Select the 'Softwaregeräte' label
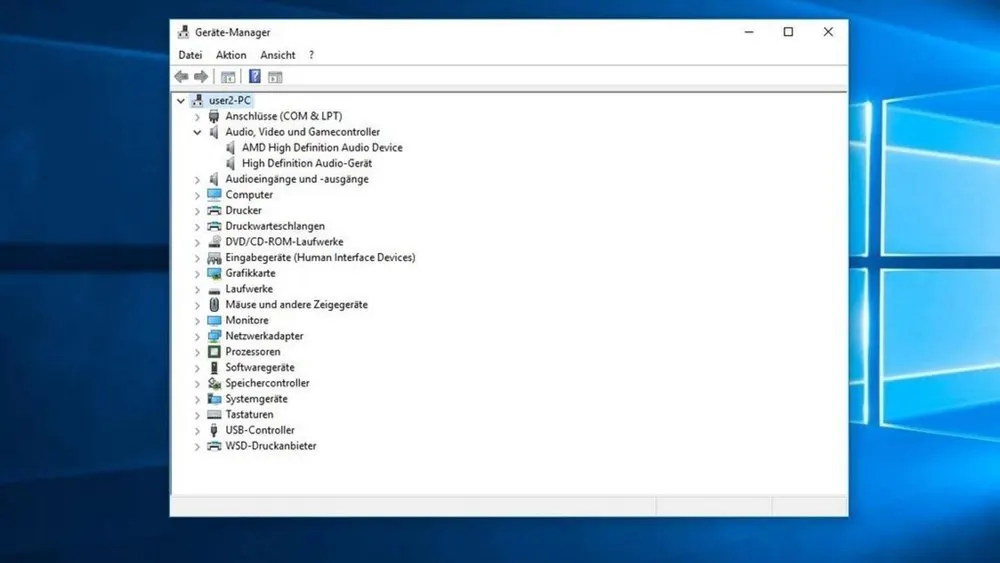Viewport: 1000px width, 563px height. pyautogui.click(x=260, y=367)
